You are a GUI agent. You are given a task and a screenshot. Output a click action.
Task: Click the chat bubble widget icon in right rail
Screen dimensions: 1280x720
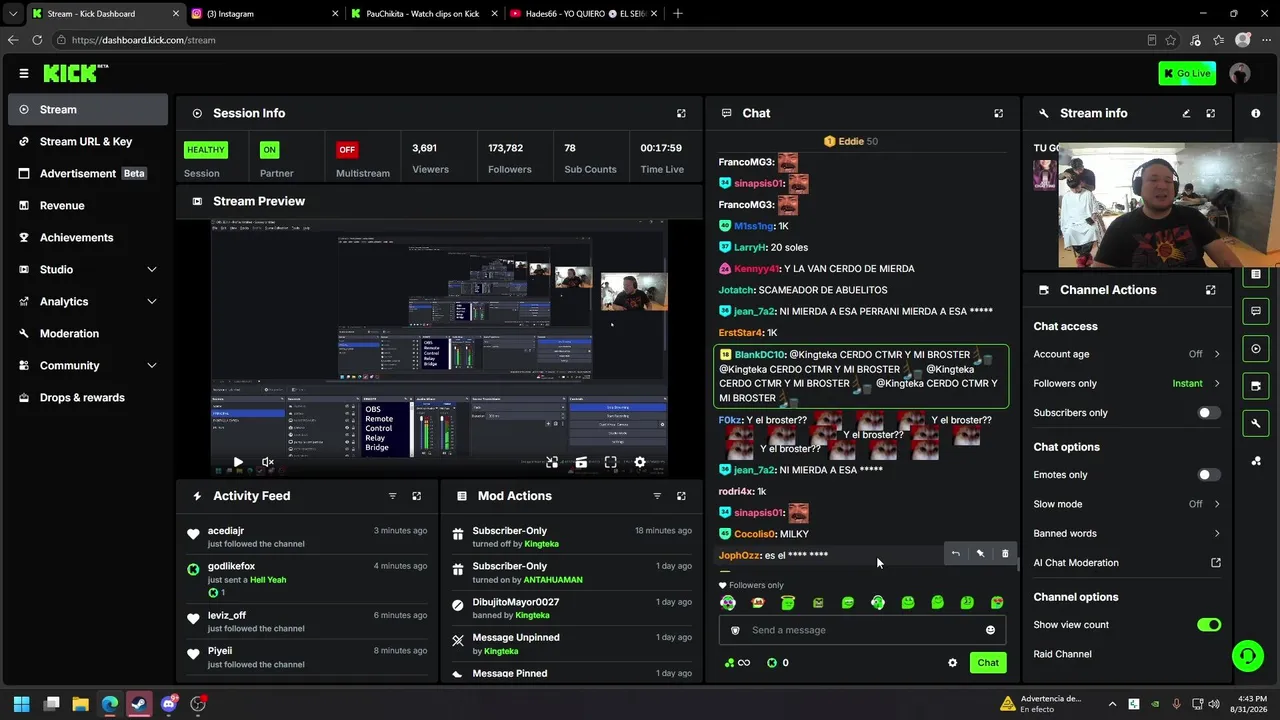pos(1256,312)
